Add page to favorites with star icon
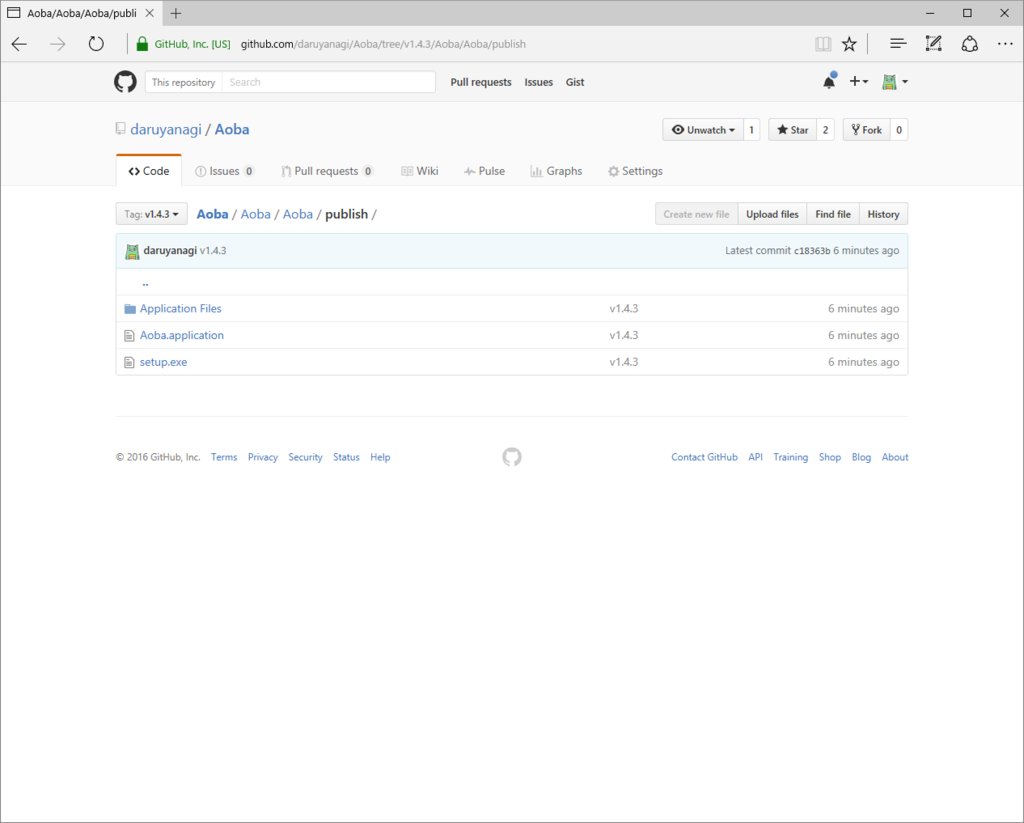The height and width of the screenshot is (823, 1024). tap(849, 44)
